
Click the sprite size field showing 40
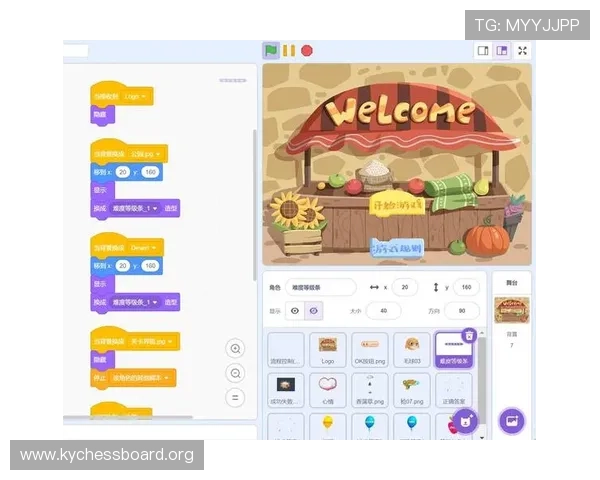click(x=383, y=310)
